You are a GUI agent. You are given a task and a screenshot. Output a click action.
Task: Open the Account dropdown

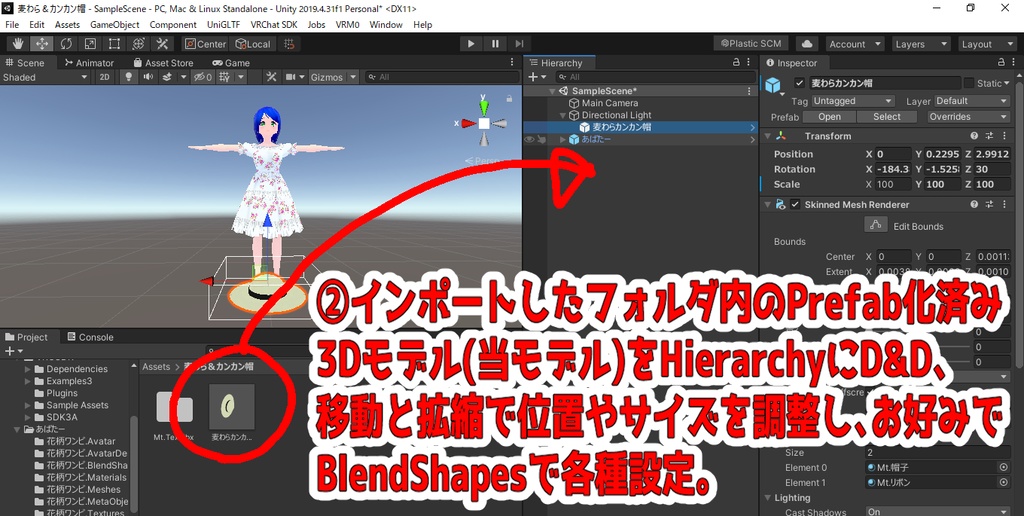coord(854,44)
